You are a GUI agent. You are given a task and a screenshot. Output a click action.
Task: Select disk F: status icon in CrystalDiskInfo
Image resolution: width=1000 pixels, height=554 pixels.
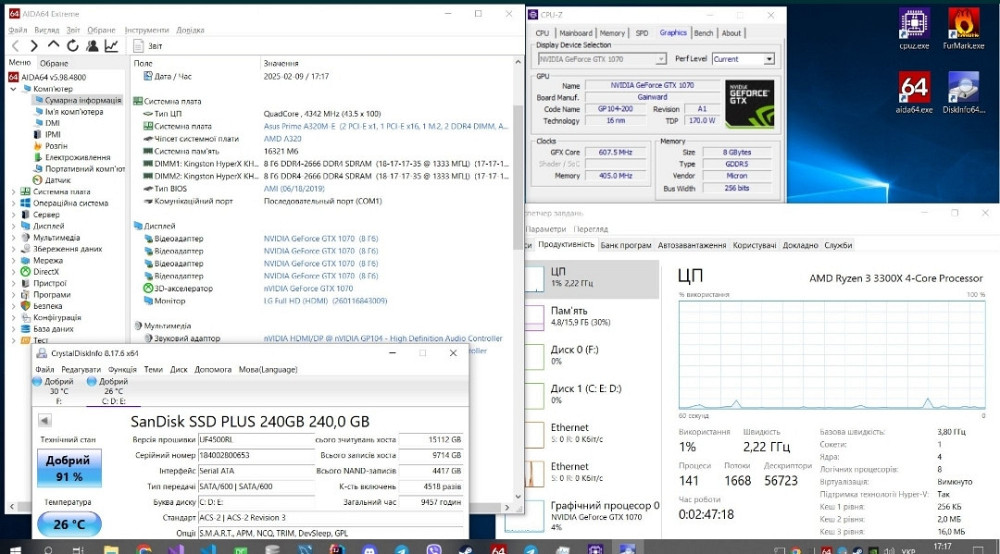(x=36, y=381)
